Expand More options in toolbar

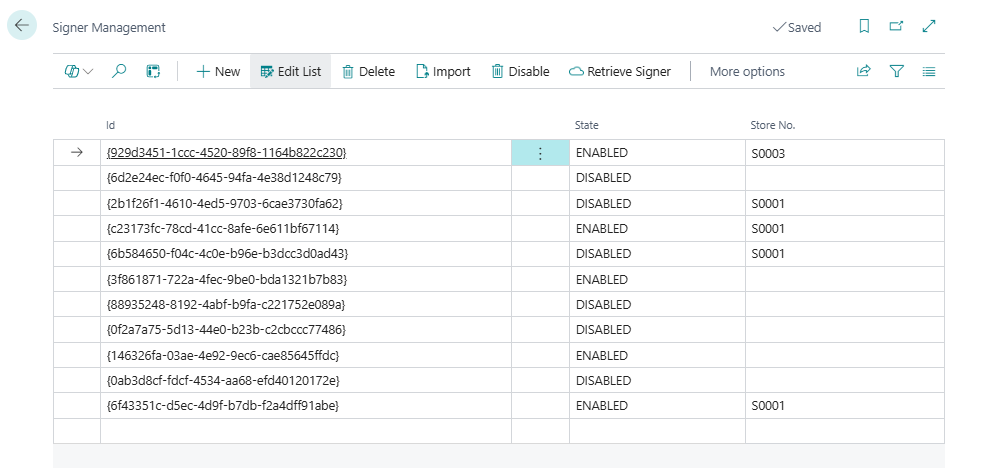click(747, 71)
